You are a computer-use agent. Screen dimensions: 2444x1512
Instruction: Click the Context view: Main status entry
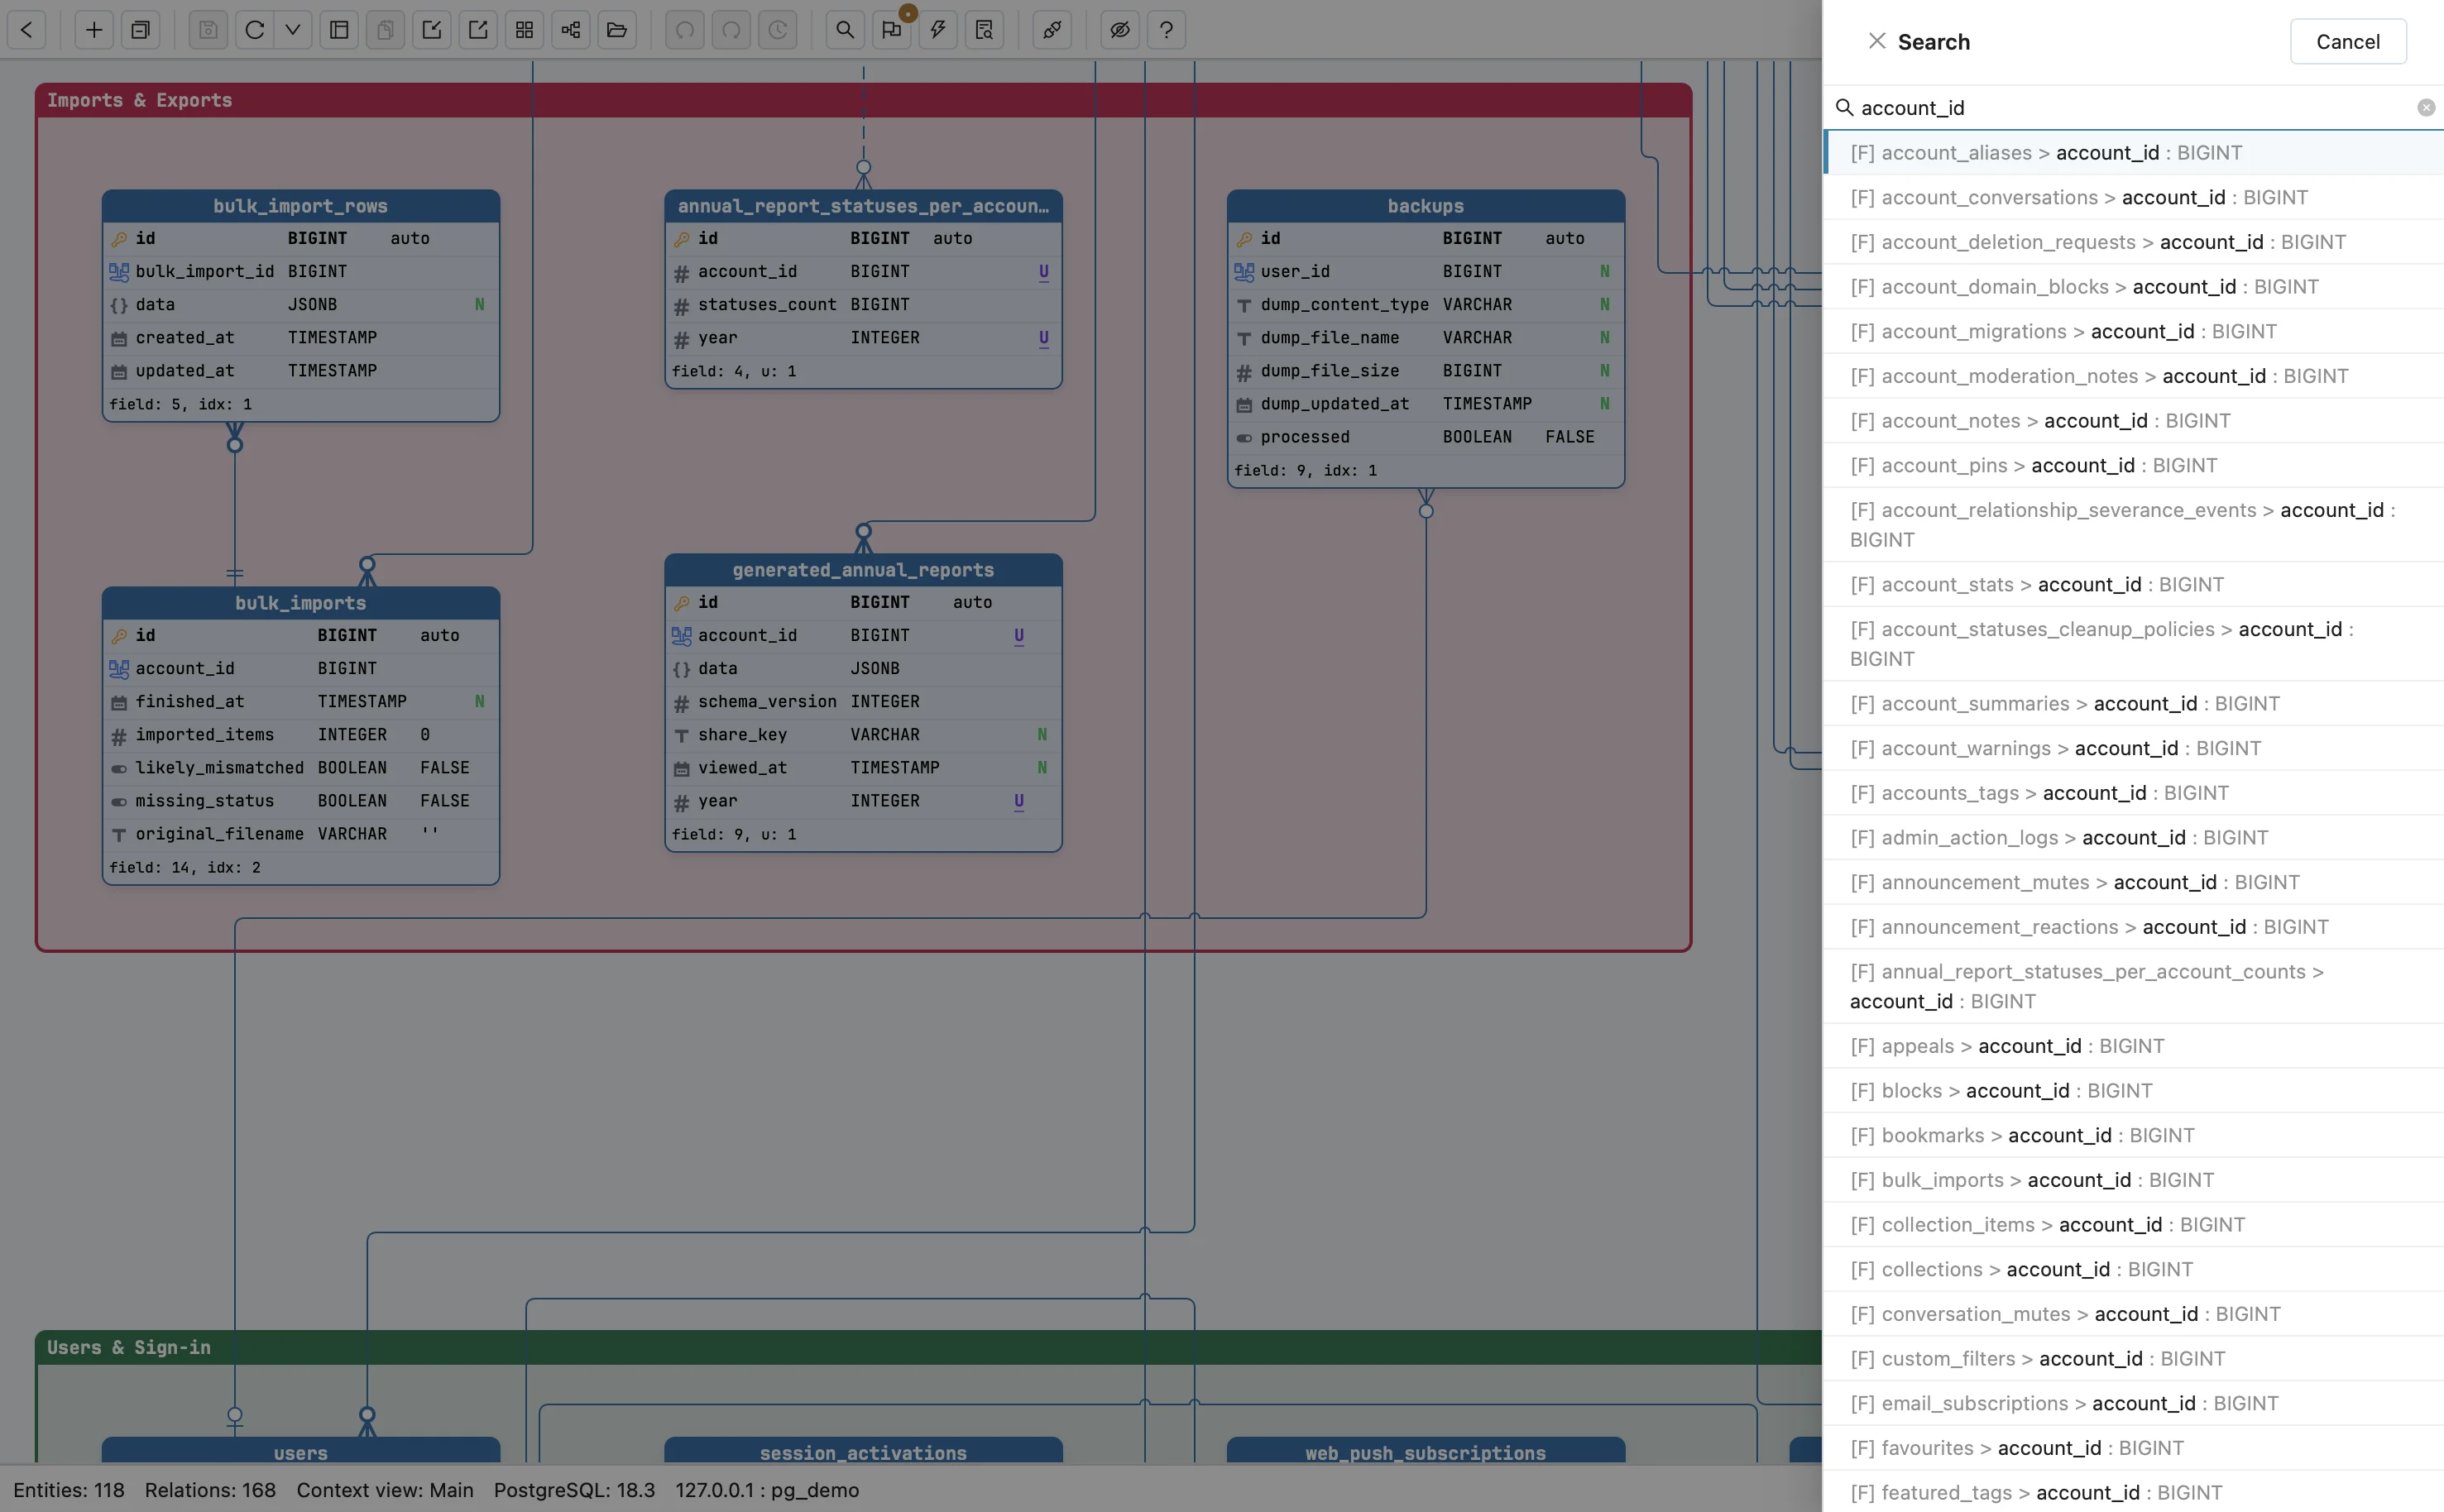click(385, 1490)
